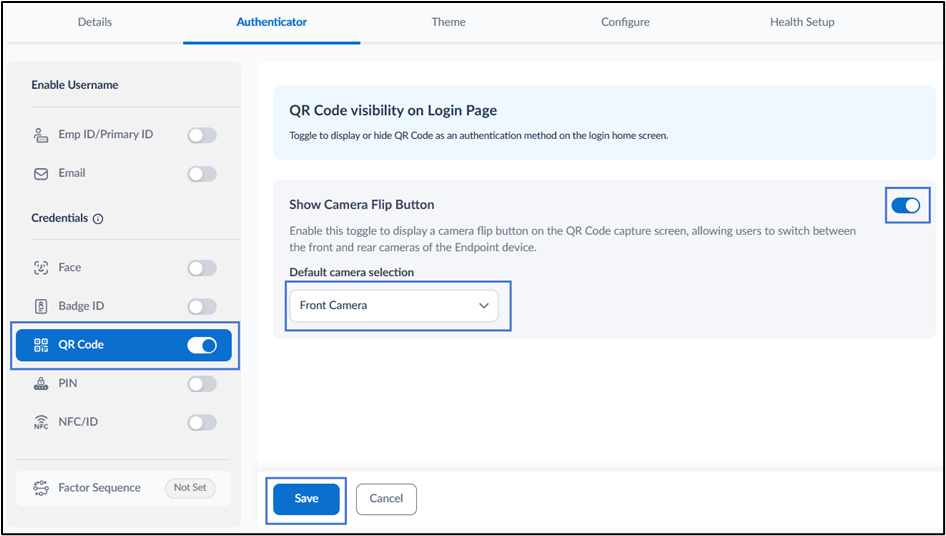Click the NFC/ID label

[x=78, y=422]
